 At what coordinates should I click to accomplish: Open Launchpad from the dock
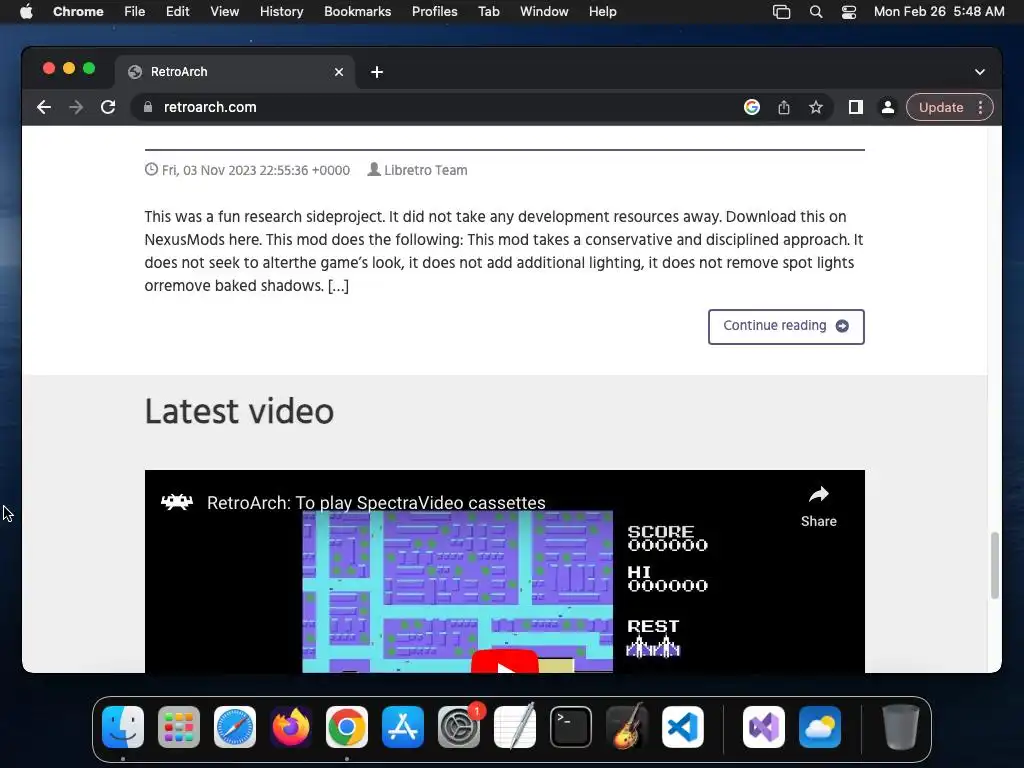tap(178, 727)
